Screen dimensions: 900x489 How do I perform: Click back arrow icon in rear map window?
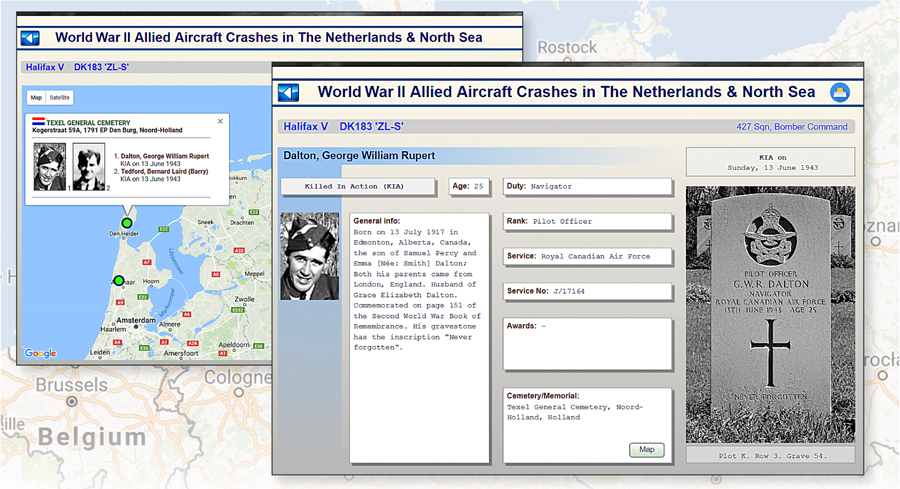(x=30, y=38)
